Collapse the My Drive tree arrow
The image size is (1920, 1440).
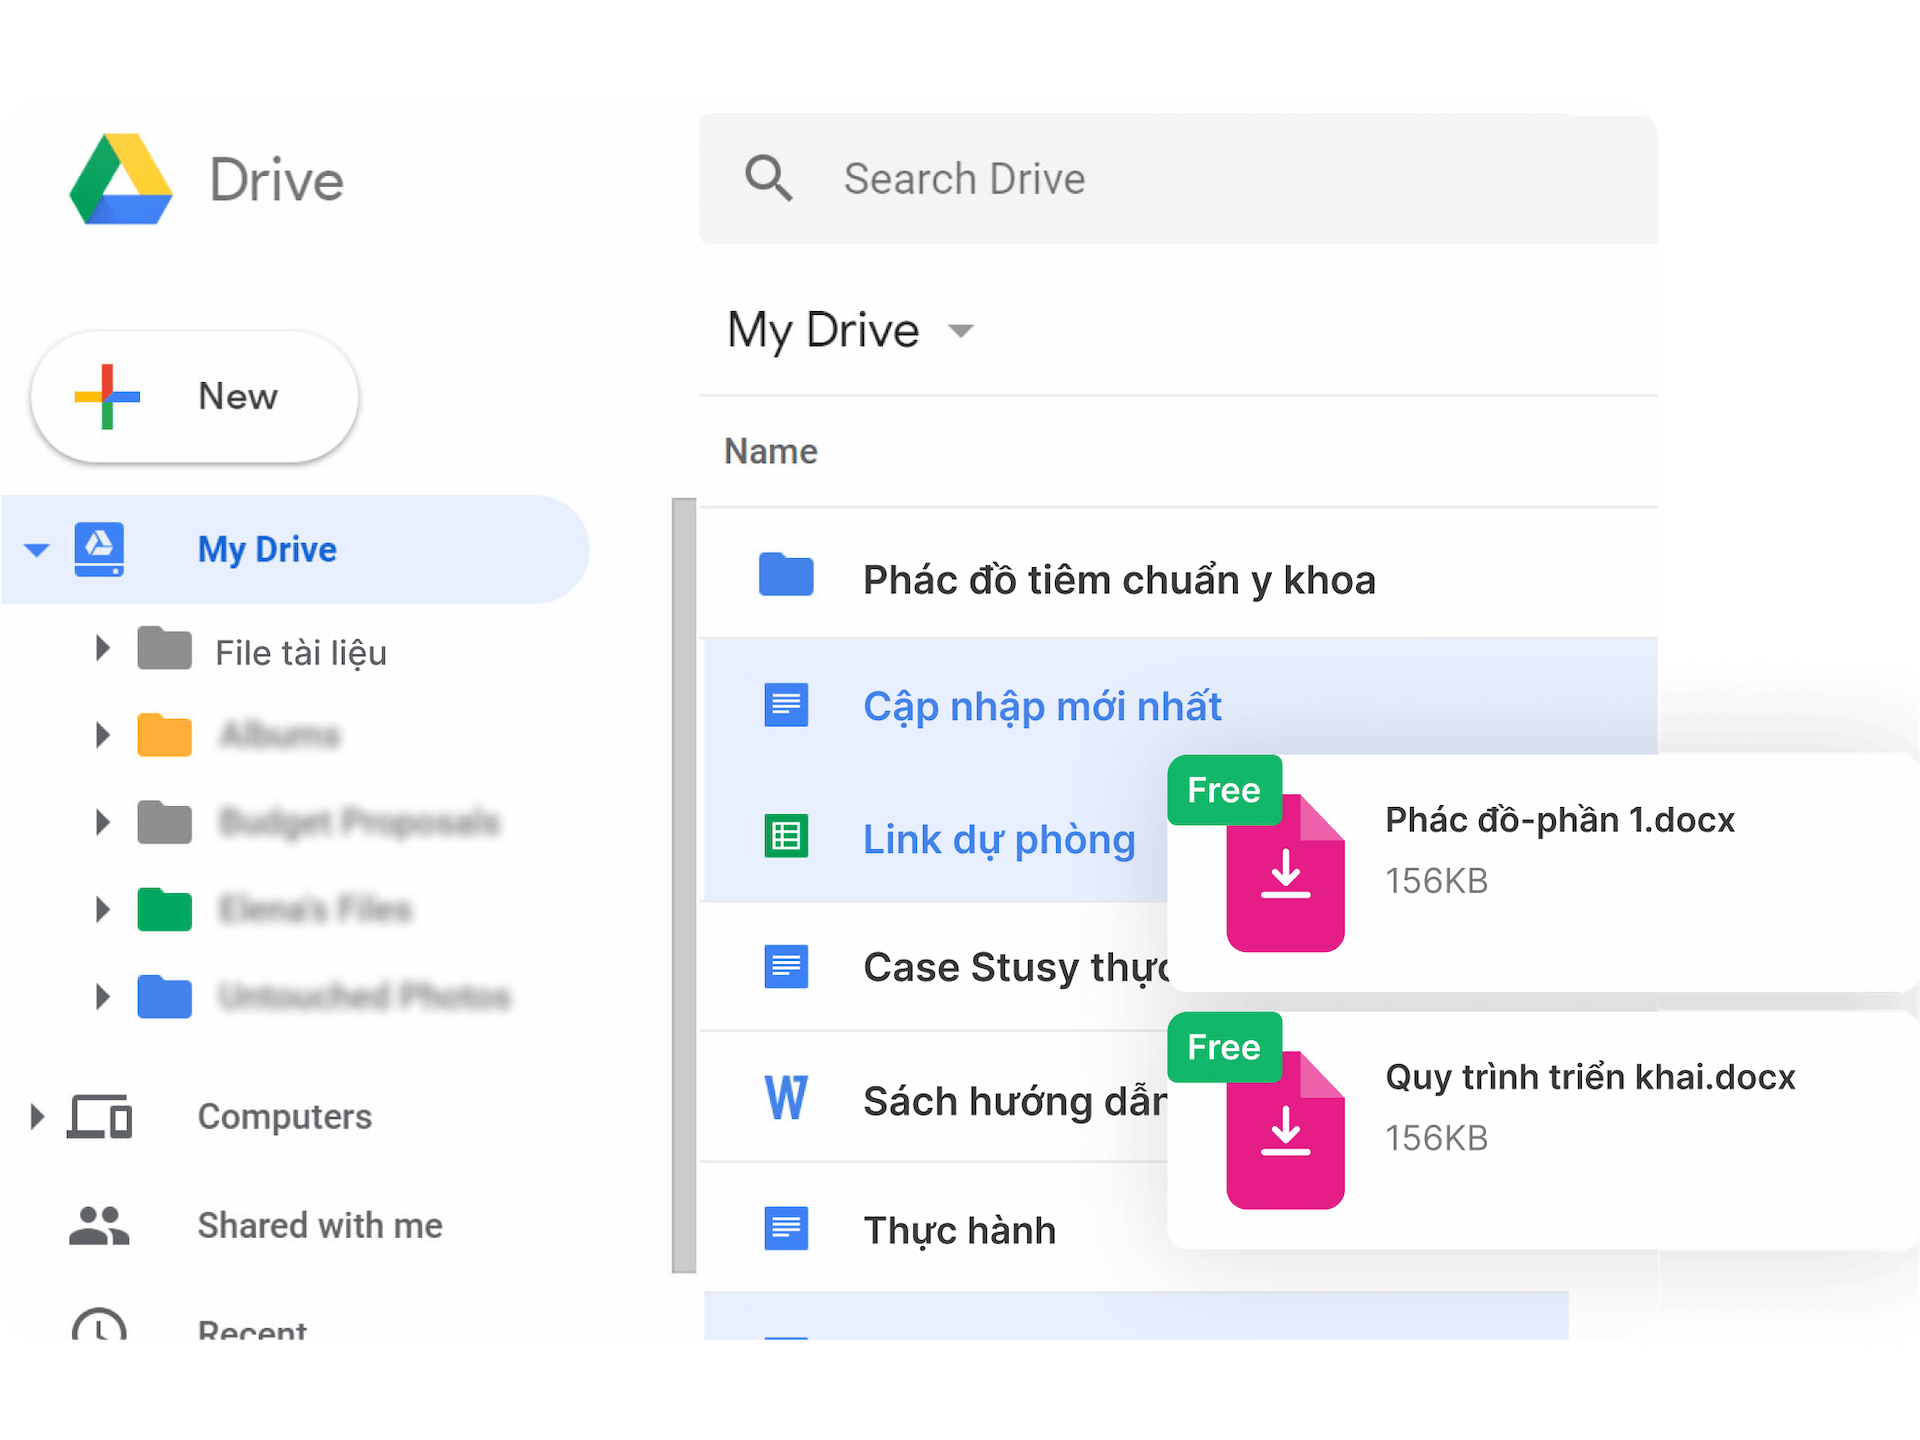36,549
